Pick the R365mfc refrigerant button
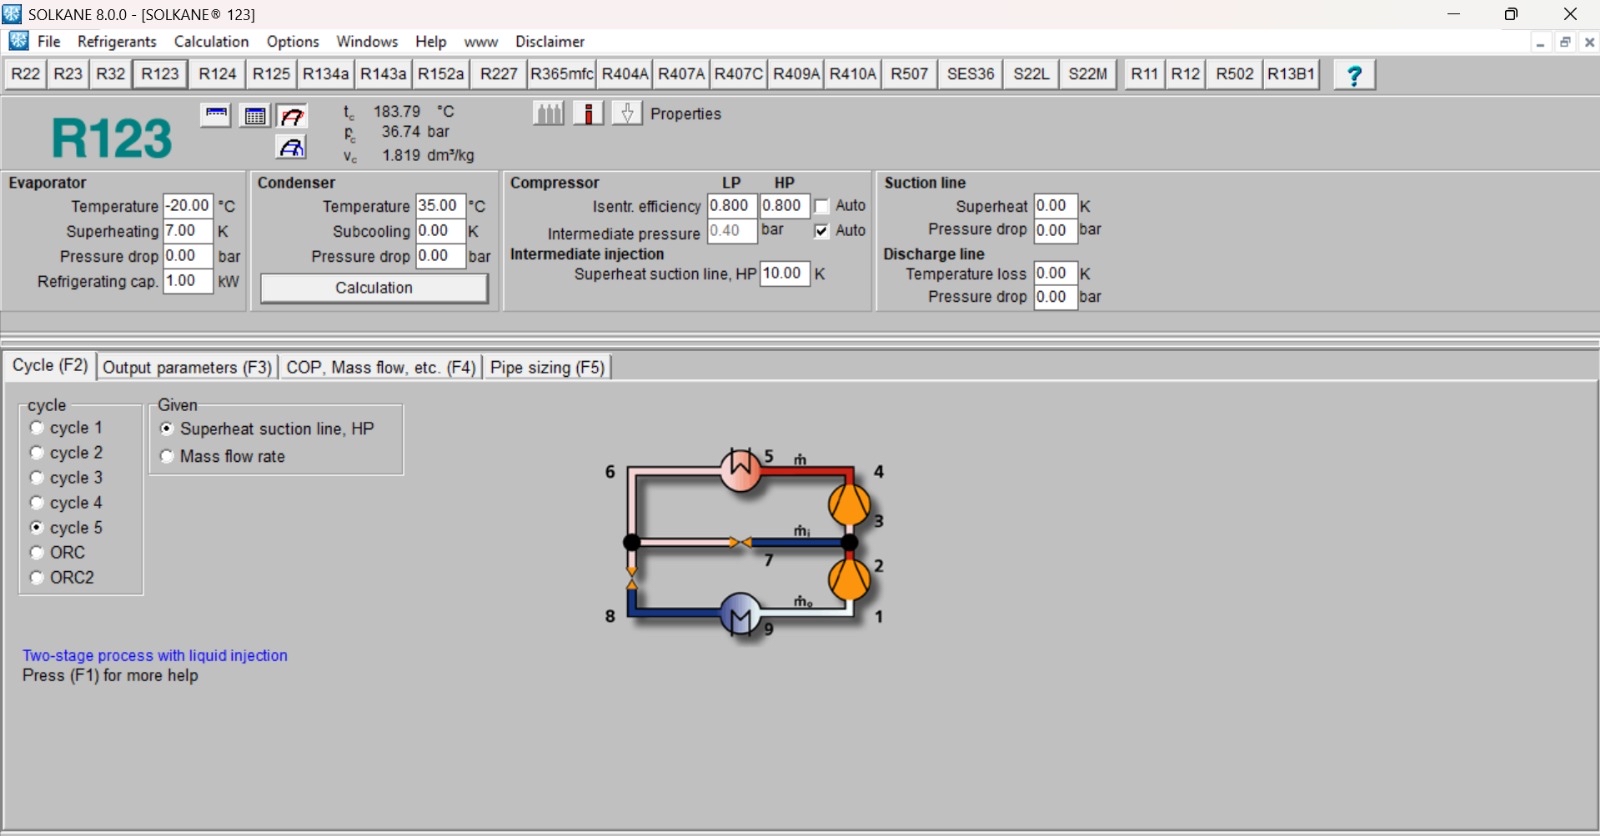Screen dimensions: 1600x836 562,74
